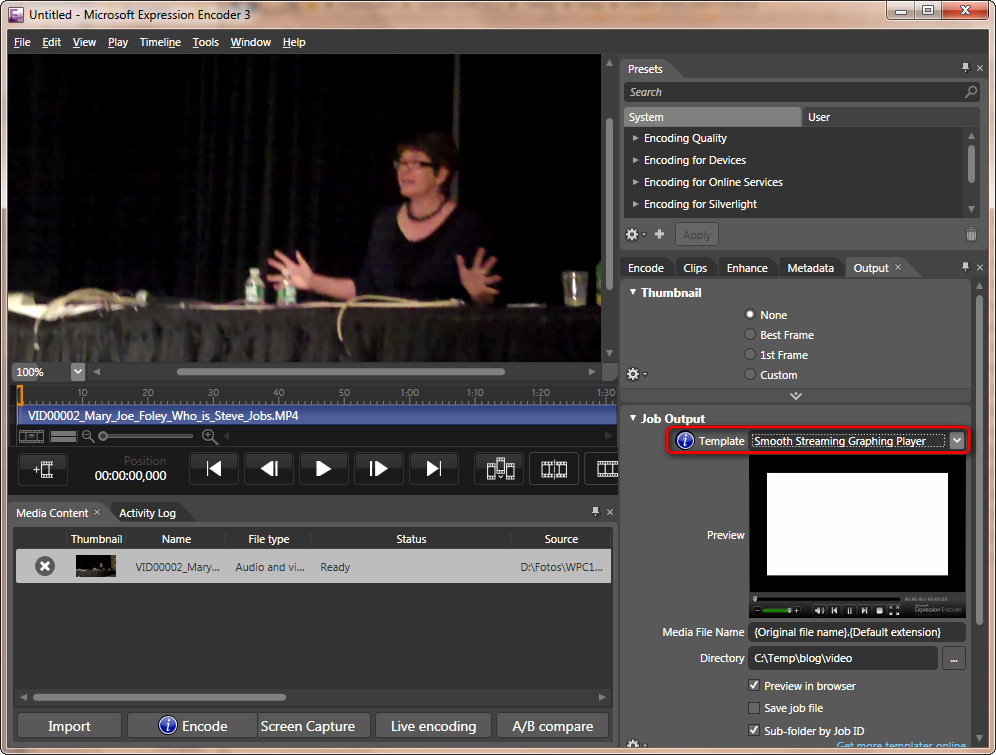Click the Live encoding button
Viewport: 996px width, 755px height.
[433, 726]
